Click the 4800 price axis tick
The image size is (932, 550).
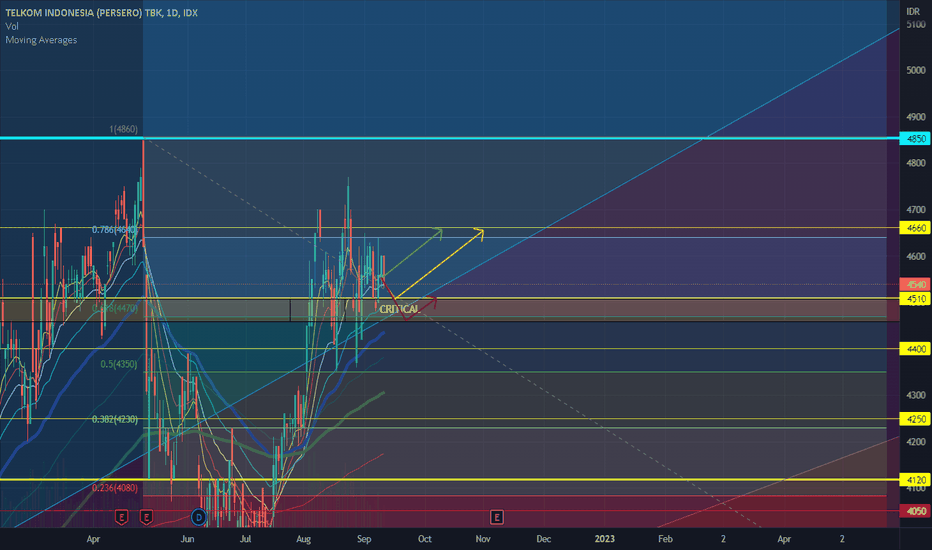916,163
